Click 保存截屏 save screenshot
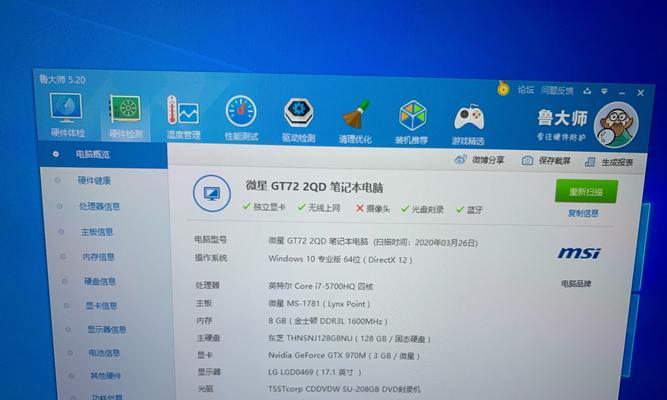 click(x=546, y=161)
